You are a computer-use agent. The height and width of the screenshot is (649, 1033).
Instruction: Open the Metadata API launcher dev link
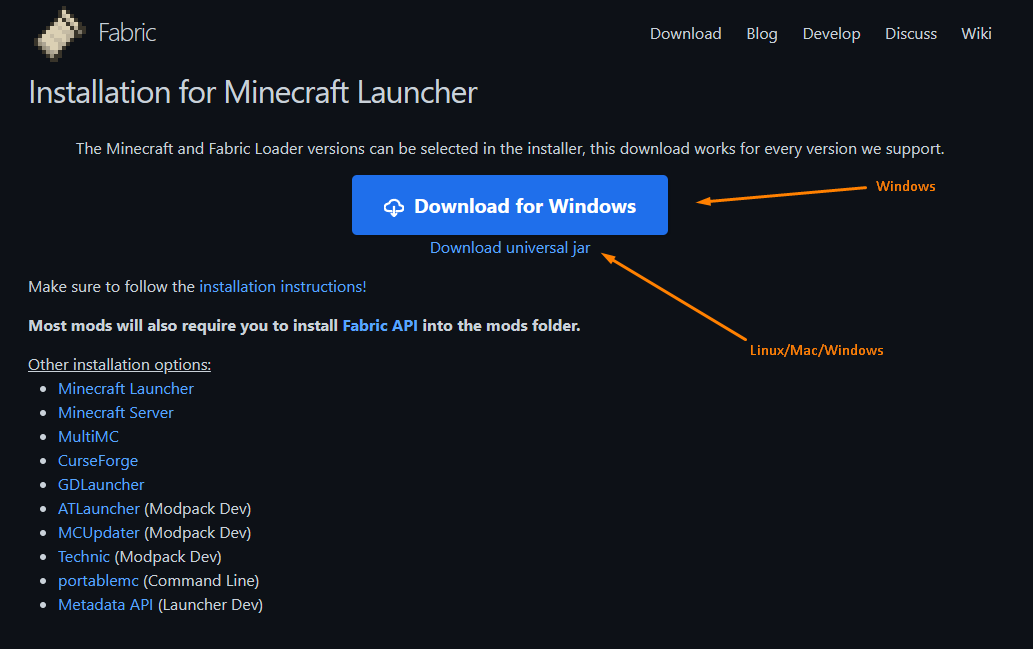[x=105, y=605]
